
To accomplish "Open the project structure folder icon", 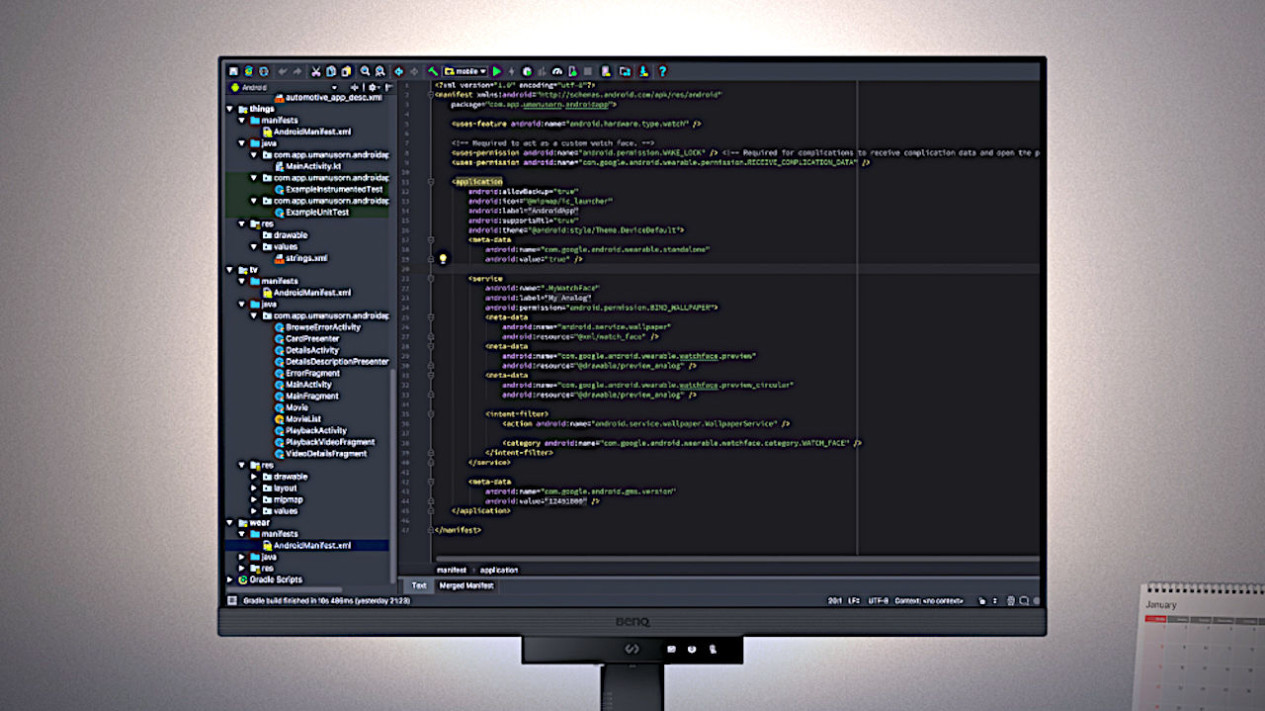I will pos(624,72).
